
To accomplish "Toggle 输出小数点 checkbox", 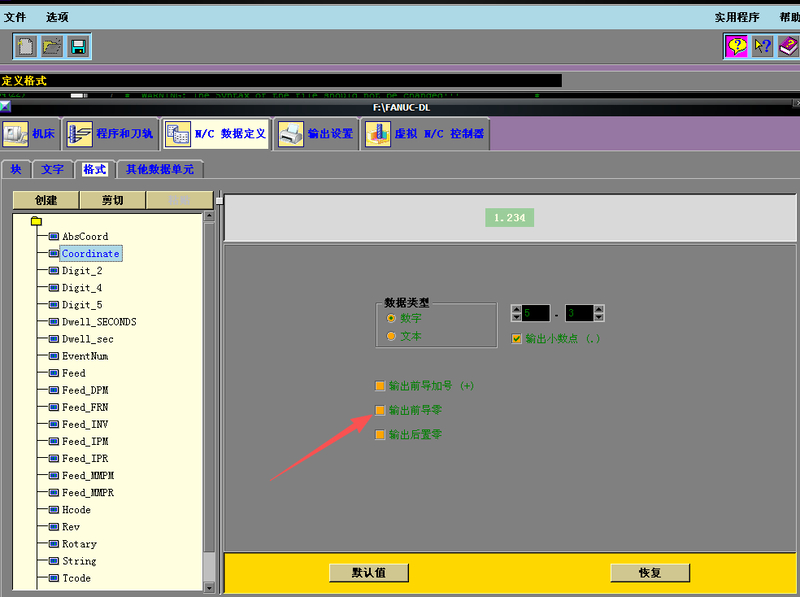I will 516,339.
